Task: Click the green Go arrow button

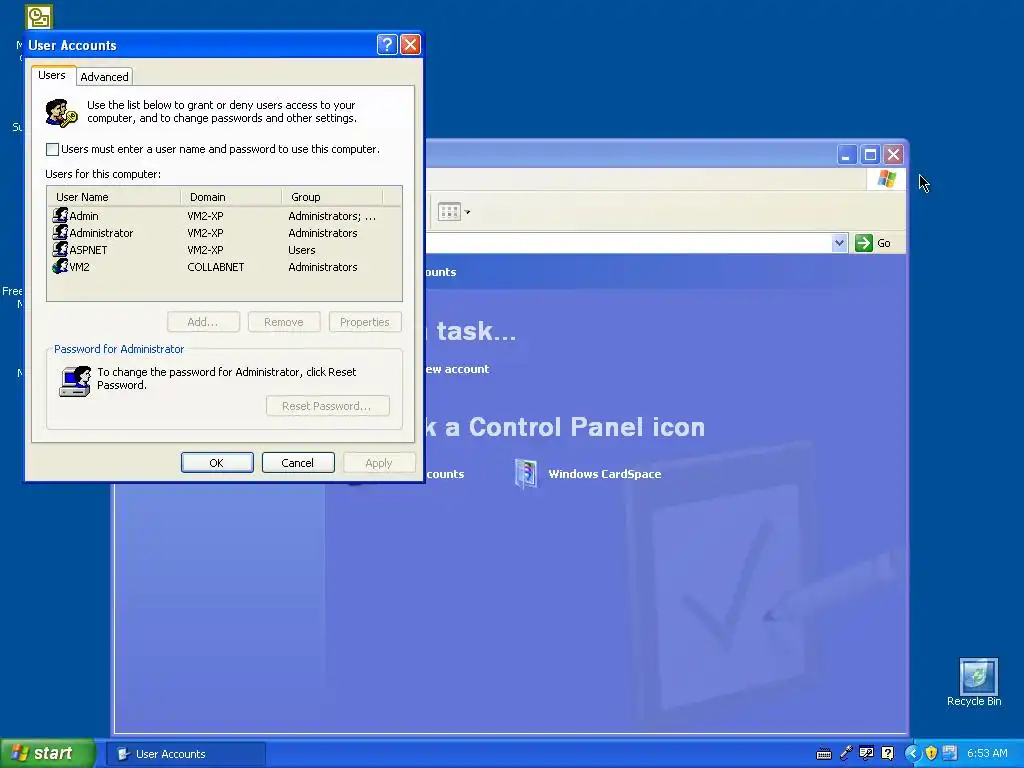Action: point(863,243)
